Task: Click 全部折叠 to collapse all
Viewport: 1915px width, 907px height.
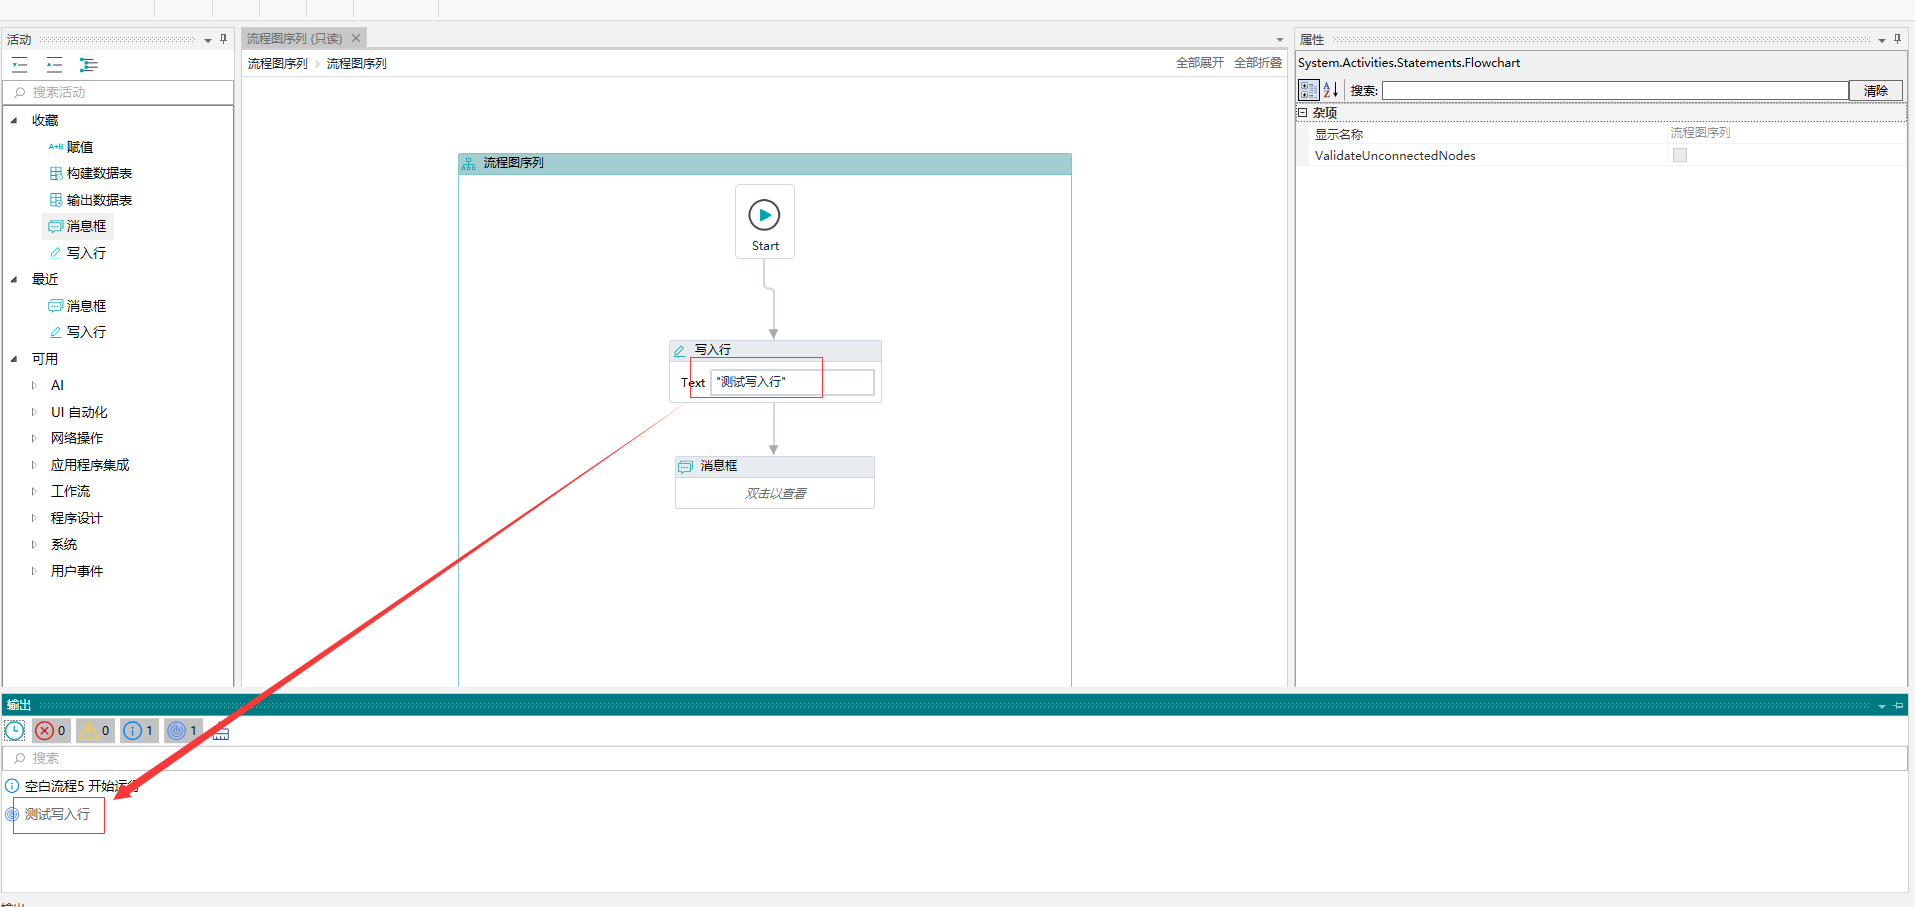Action: tap(1258, 62)
